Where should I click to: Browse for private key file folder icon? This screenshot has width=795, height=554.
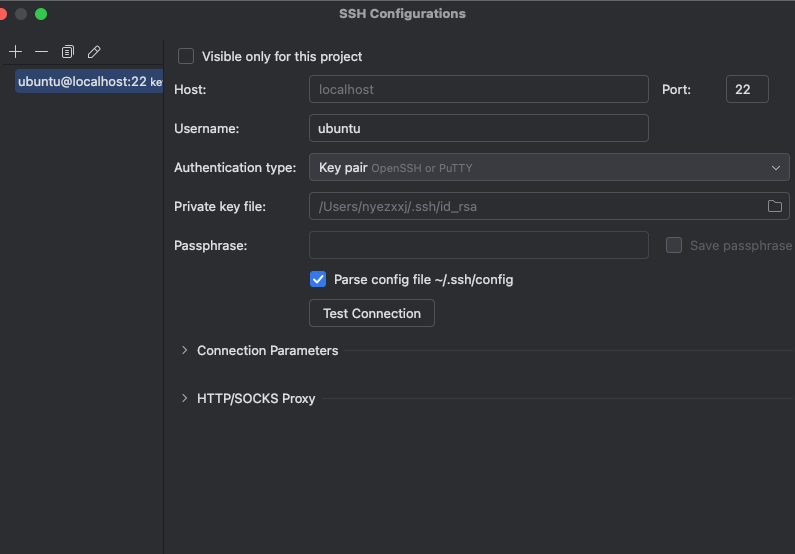click(774, 206)
